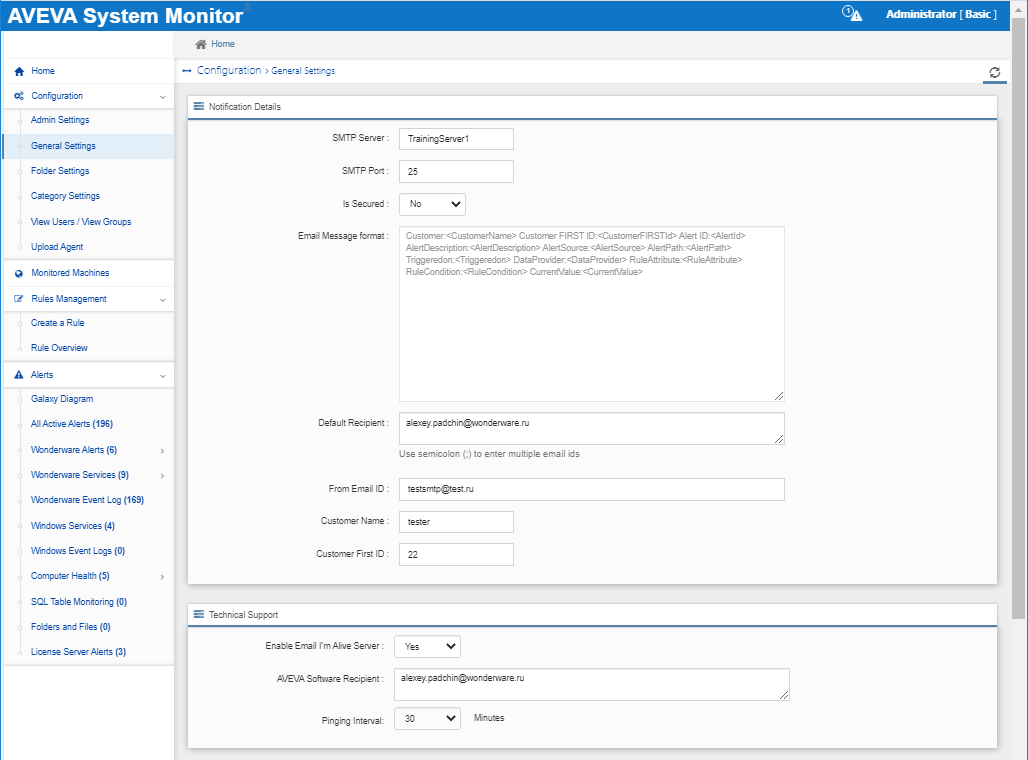Click the Monitored Machines globe icon
This screenshot has height=760, width=1028.
pos(19,273)
